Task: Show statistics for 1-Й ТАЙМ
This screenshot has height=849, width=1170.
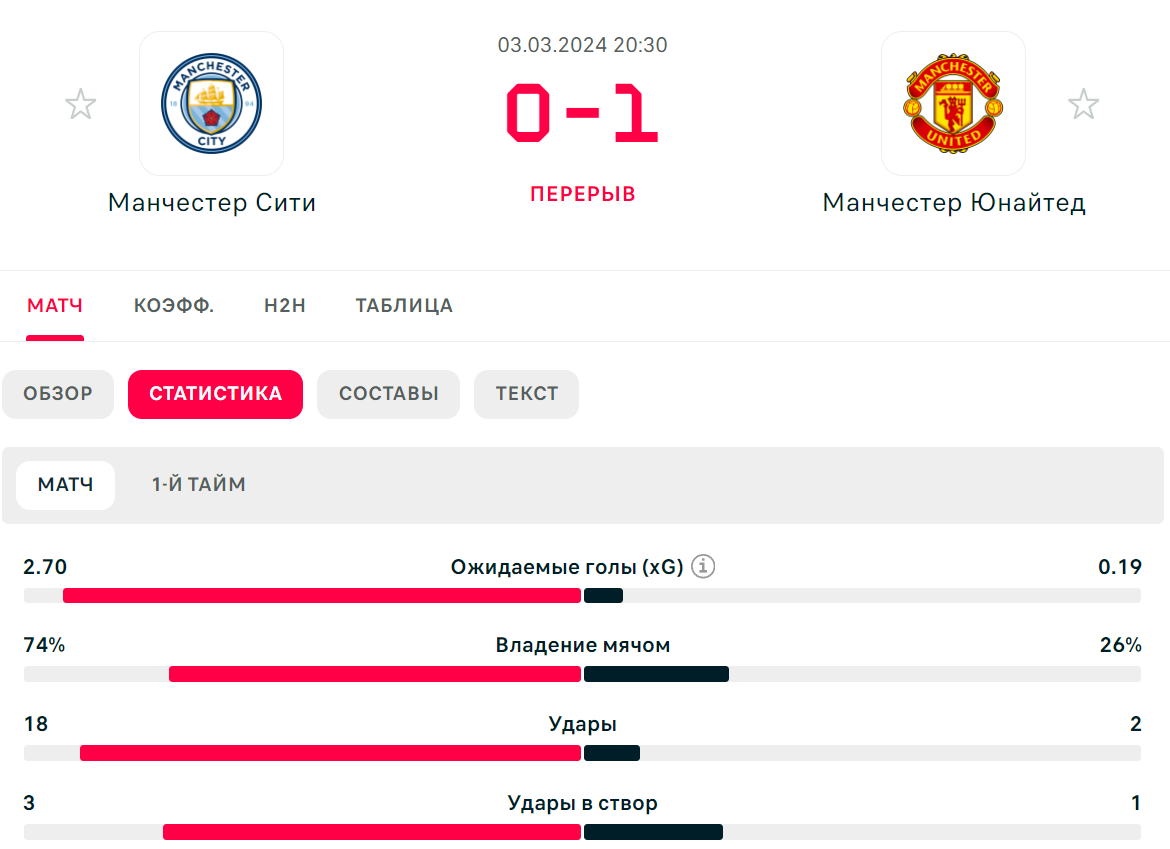Action: 198,485
